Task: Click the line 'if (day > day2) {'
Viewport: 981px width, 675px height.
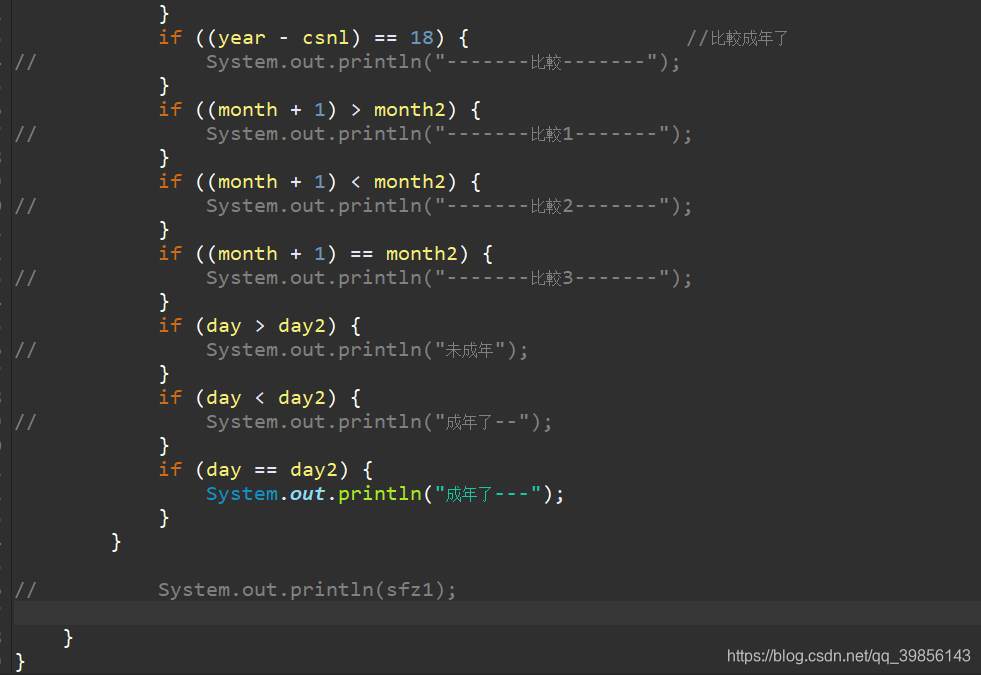Action: 259,326
